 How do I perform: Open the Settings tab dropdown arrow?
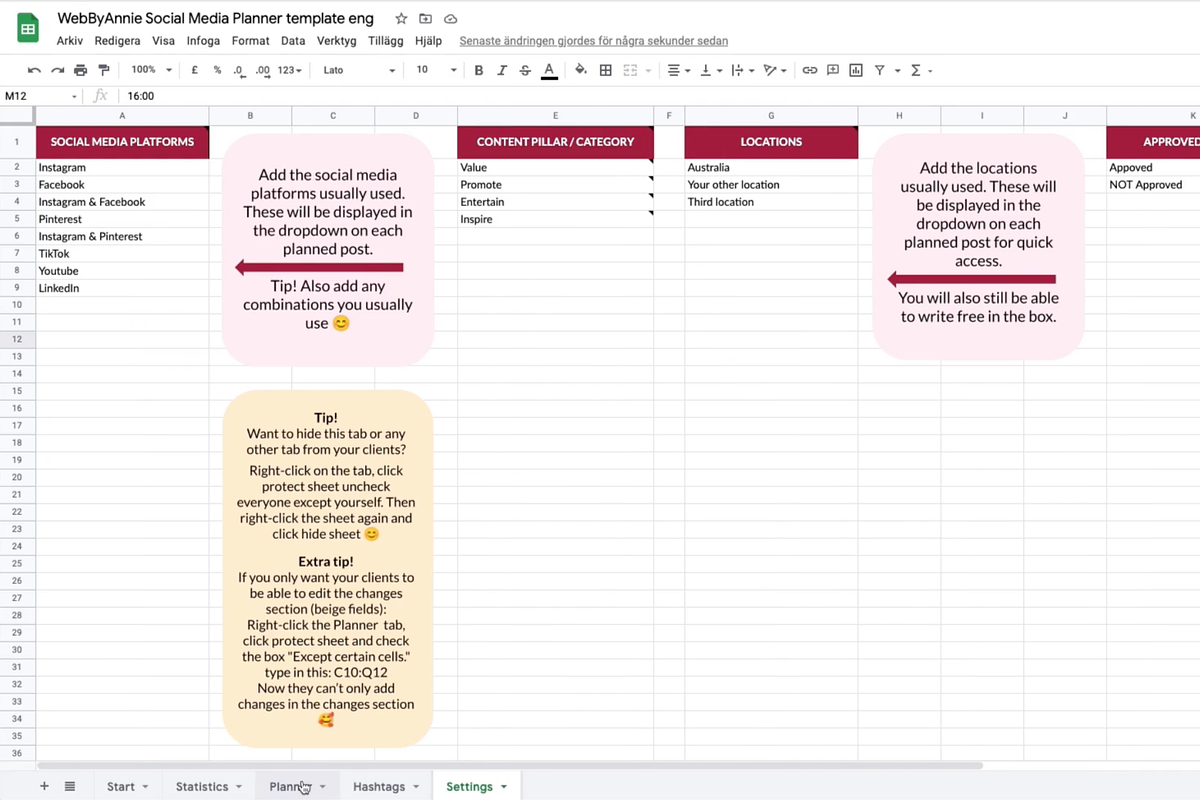click(x=503, y=787)
